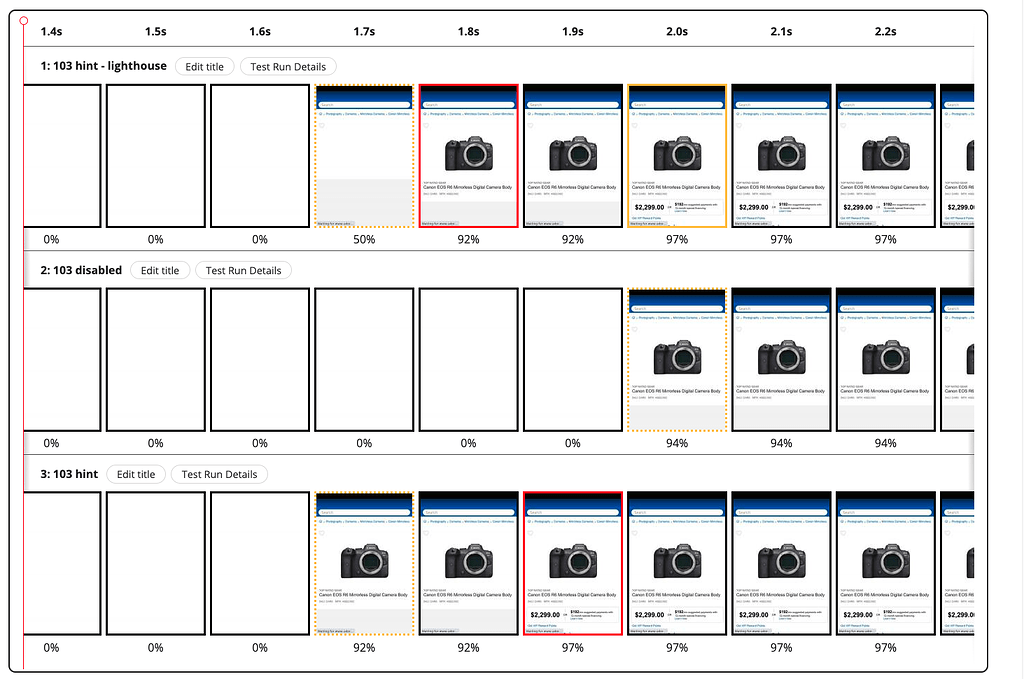This screenshot has width=1024, height=679.
Task: Click the orange-outlined 97% frame in run 1
Action: coord(676,155)
